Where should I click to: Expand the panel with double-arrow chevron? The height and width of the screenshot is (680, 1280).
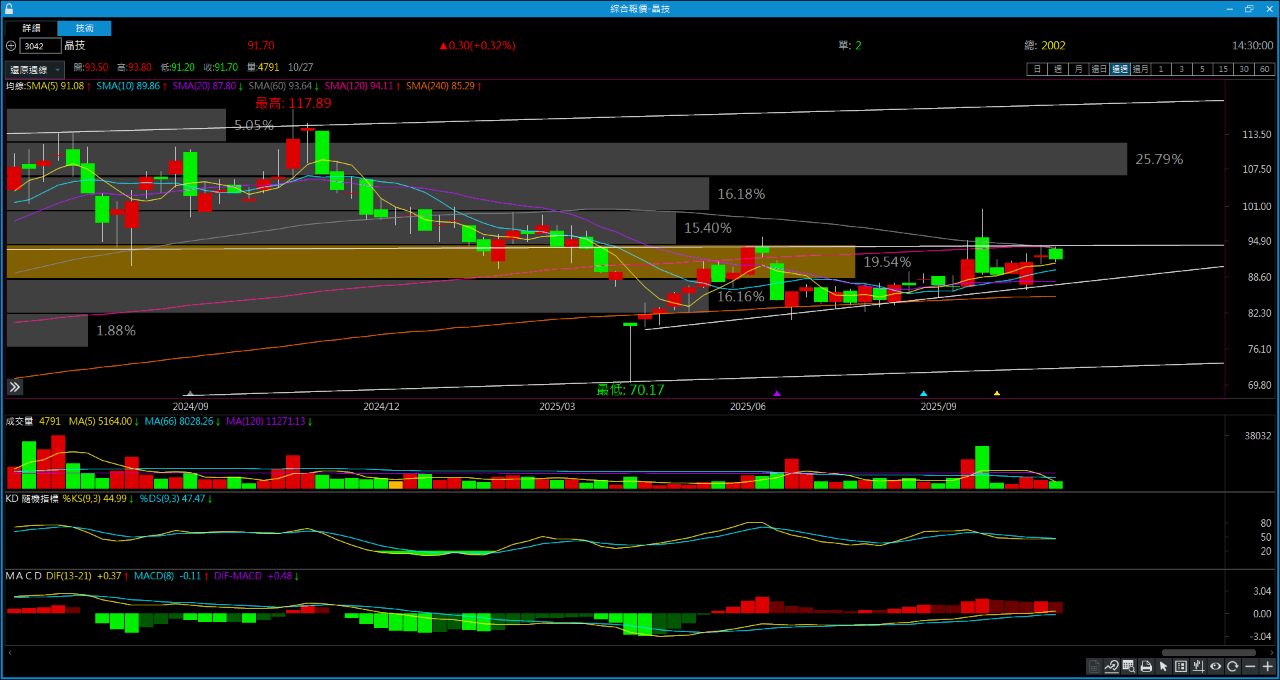[15, 386]
